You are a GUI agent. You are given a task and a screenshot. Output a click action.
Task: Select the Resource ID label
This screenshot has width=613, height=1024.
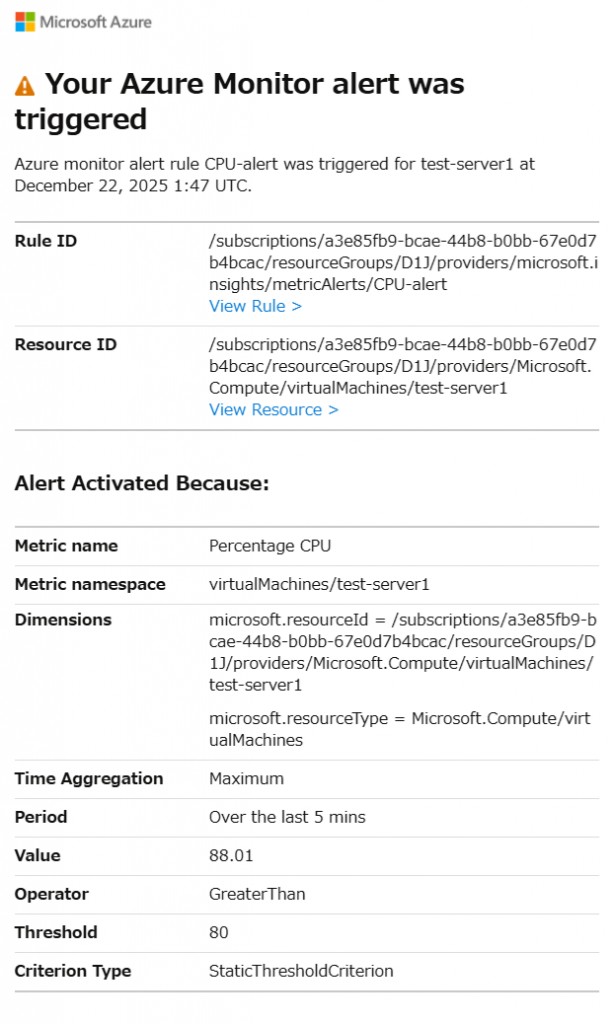tap(65, 344)
